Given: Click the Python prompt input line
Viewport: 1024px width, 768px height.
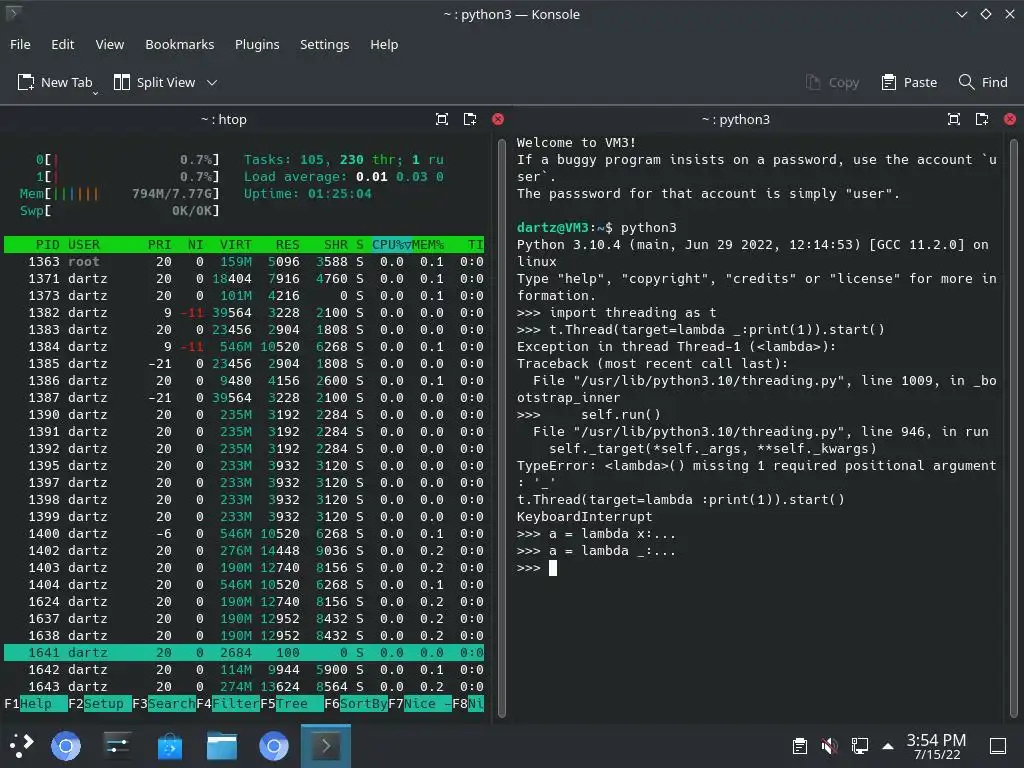Looking at the screenshot, I should [758, 568].
